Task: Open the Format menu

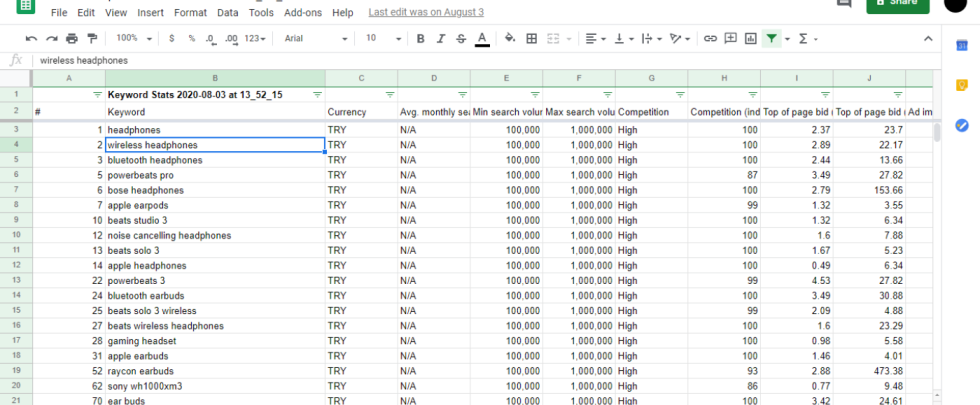Action: [191, 12]
